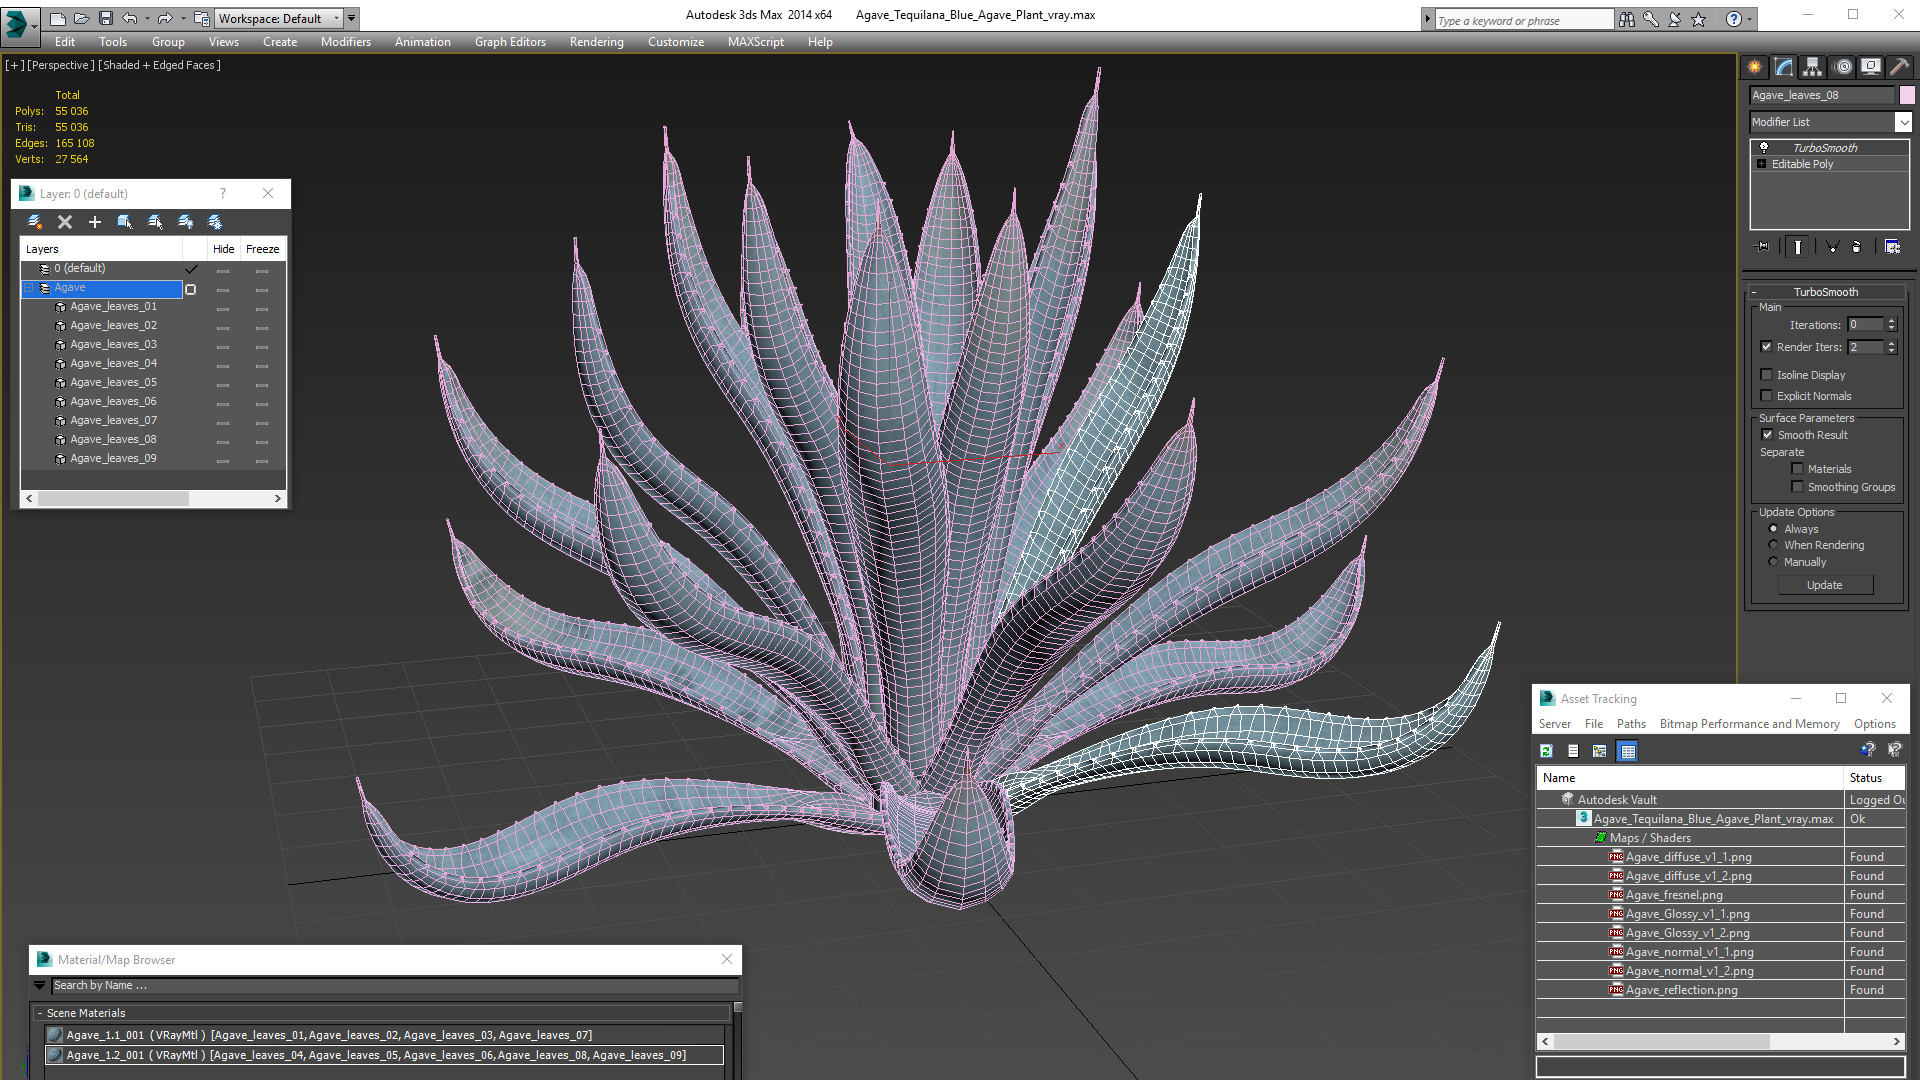Uncheck Smooth Result

coord(1767,435)
